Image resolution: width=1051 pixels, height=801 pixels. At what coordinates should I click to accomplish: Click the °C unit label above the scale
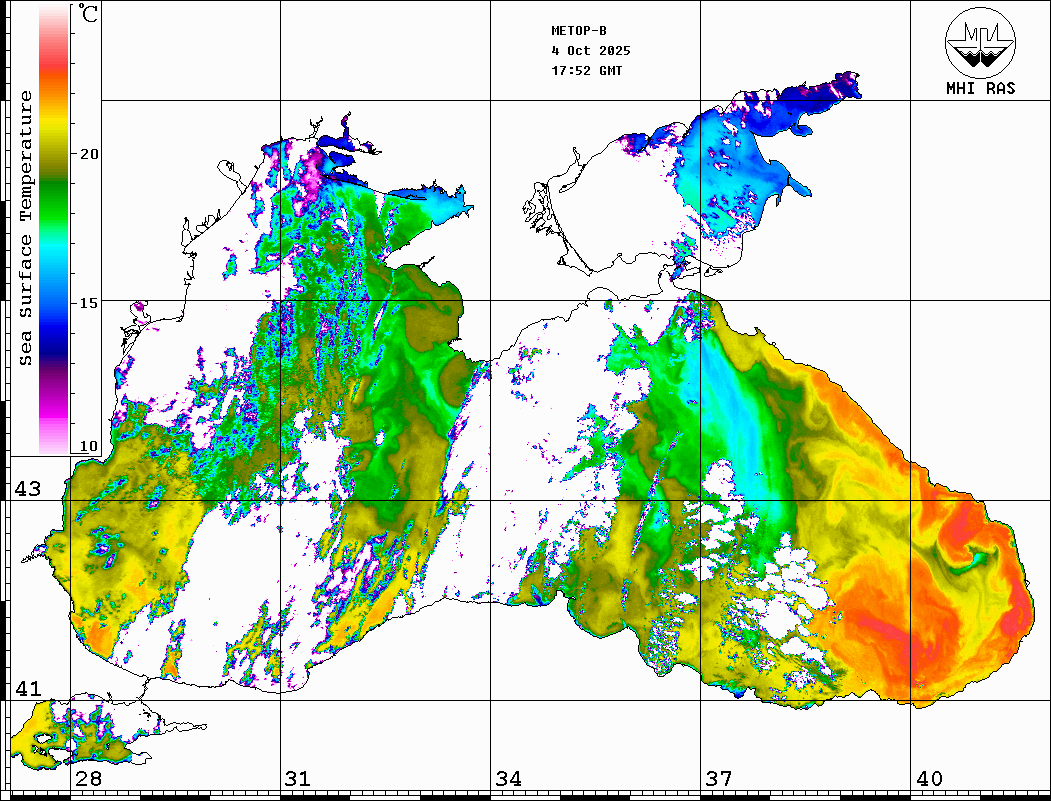click(x=89, y=15)
